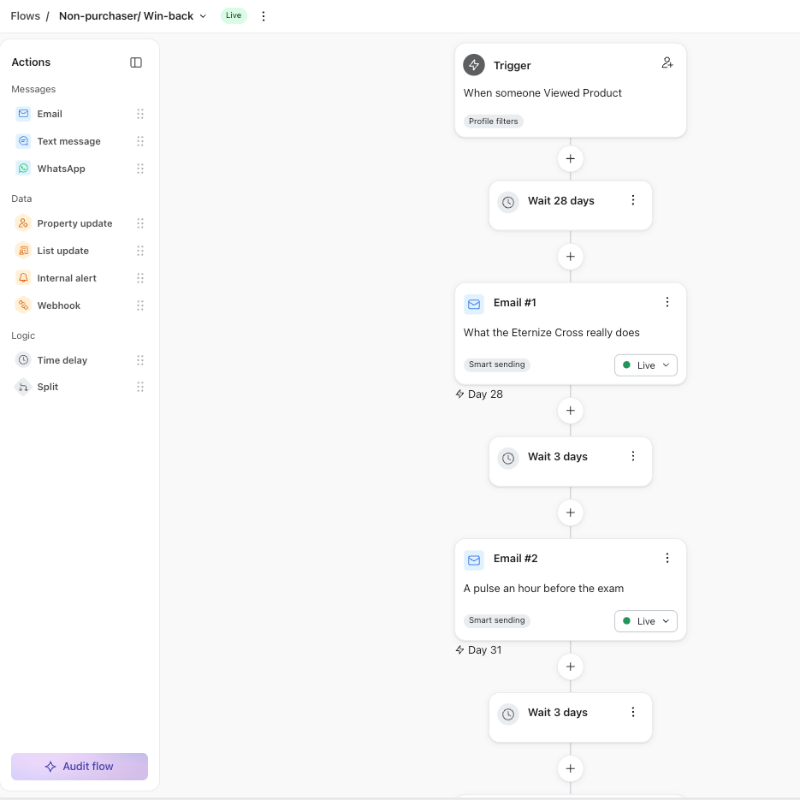Click the 'Email #1' card title

coord(515,303)
